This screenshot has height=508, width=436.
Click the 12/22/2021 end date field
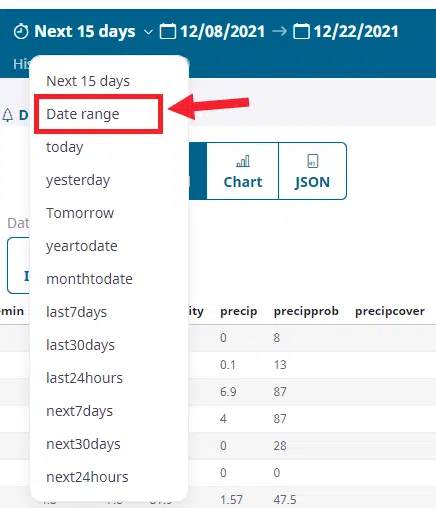click(x=356, y=32)
